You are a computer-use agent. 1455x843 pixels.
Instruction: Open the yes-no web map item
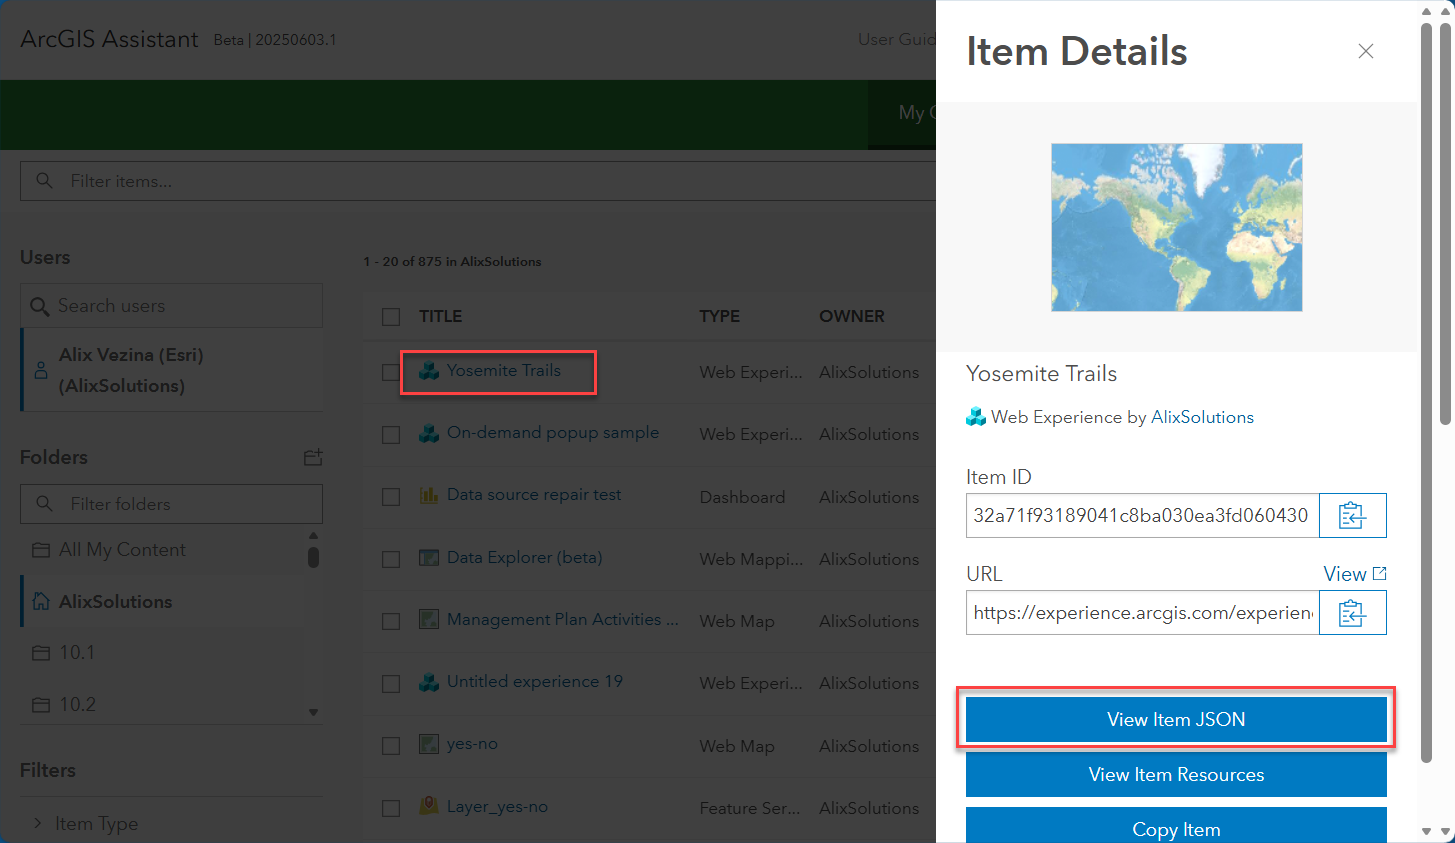[x=472, y=743]
